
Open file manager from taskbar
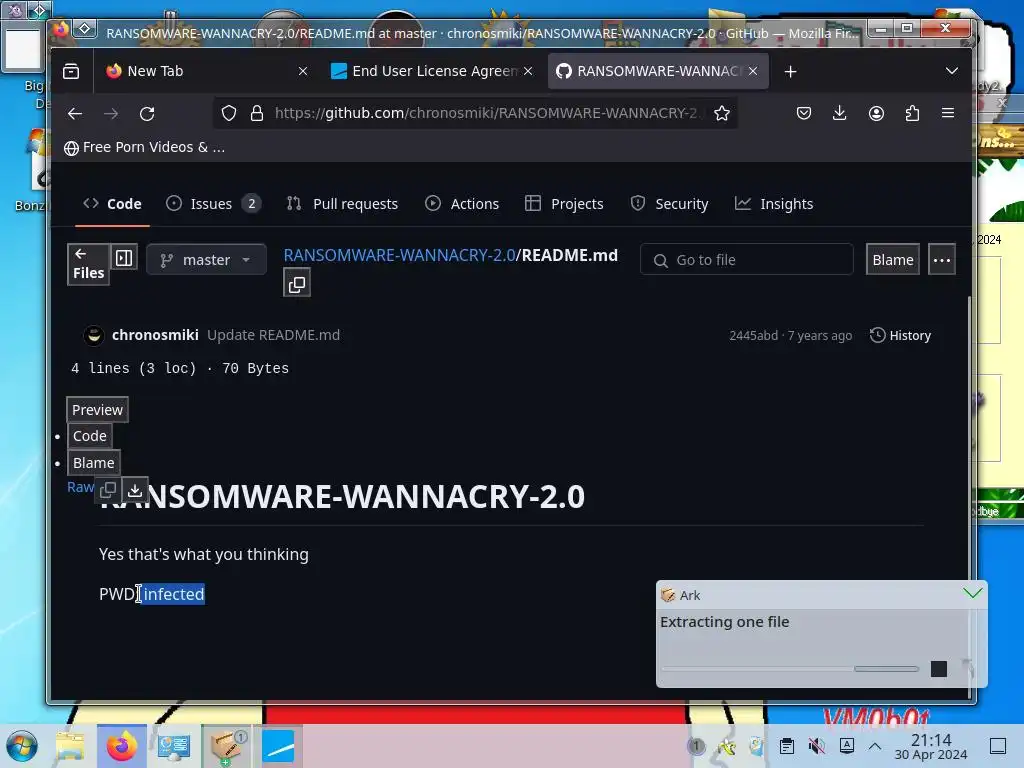pyautogui.click(x=71, y=746)
